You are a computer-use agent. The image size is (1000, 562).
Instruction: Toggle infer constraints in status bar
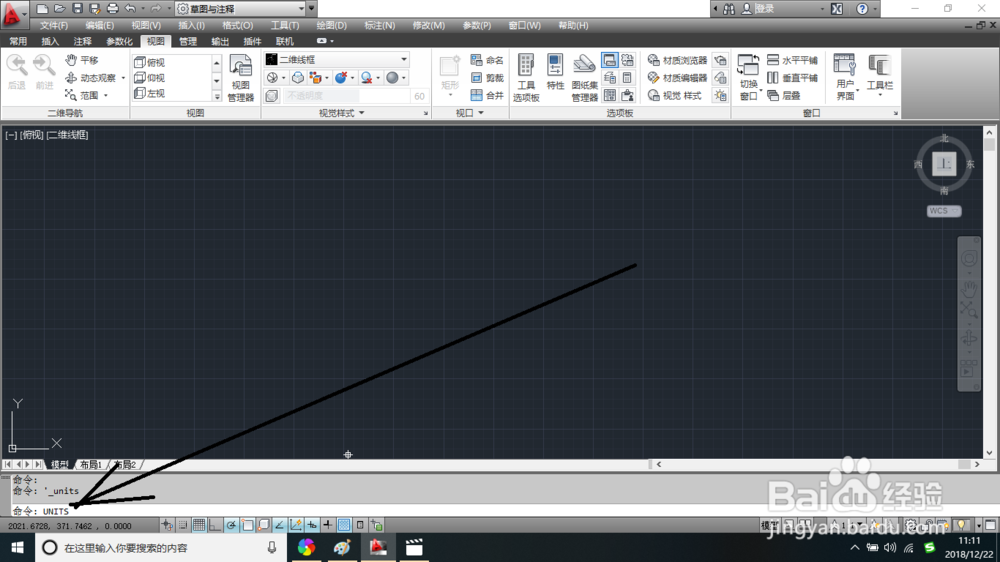166,525
